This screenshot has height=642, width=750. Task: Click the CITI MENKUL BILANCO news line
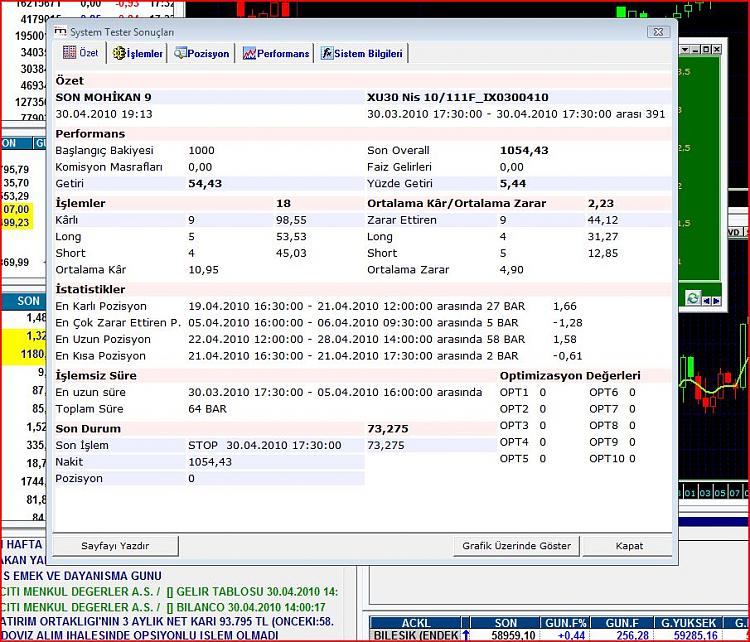coord(163,607)
